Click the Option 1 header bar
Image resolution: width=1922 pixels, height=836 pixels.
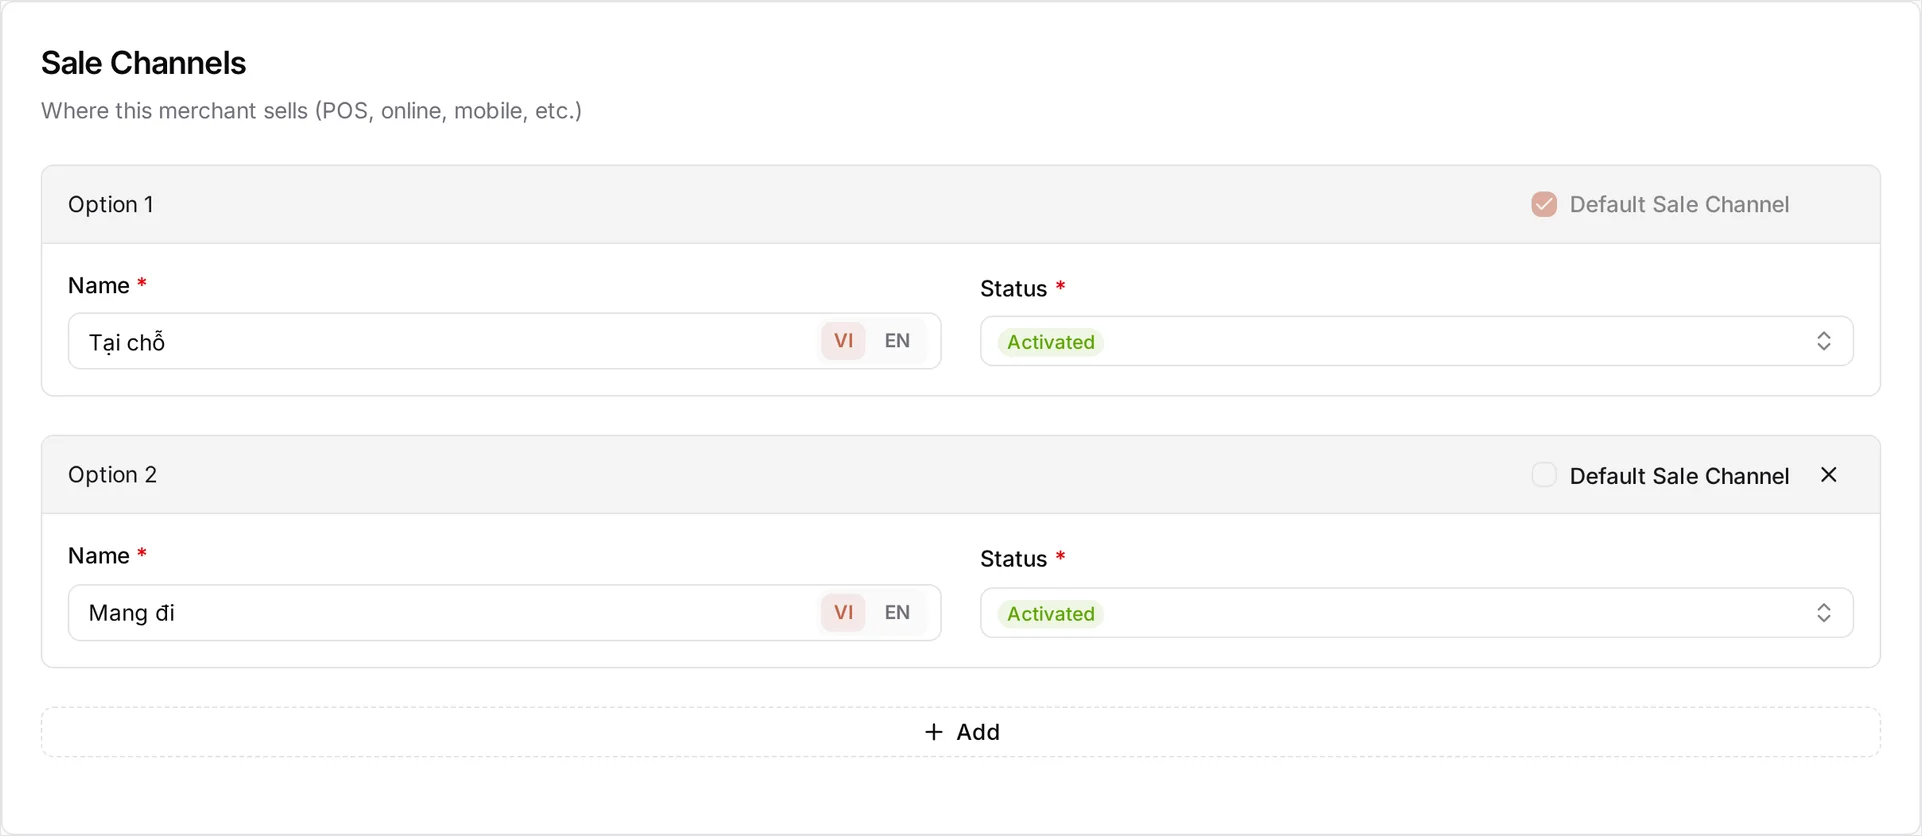(x=960, y=204)
